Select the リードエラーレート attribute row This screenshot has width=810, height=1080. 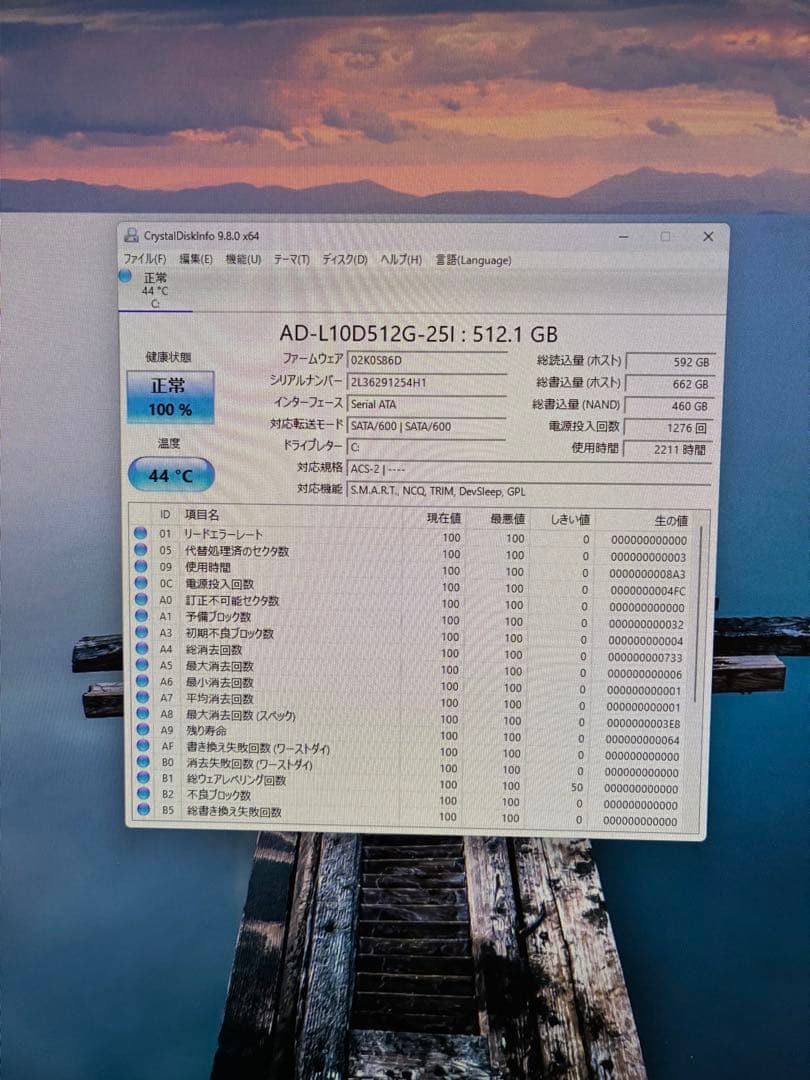(413, 536)
